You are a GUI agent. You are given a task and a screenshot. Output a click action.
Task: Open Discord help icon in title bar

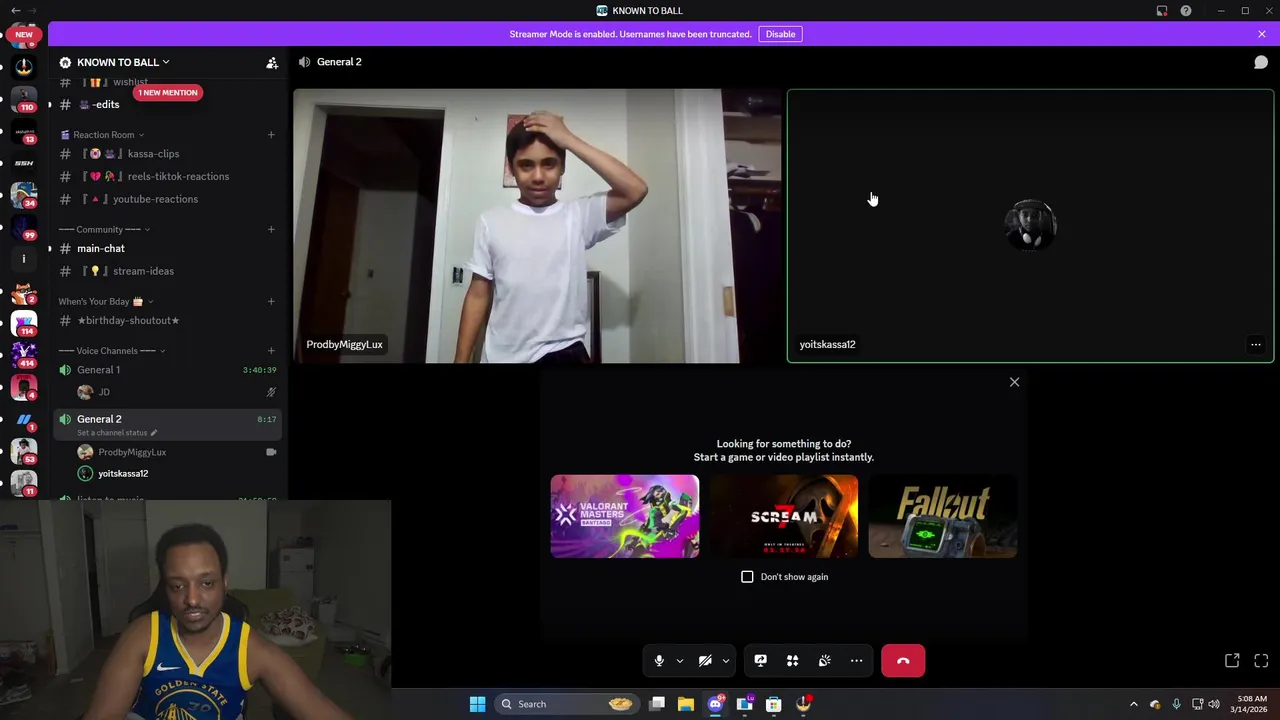click(x=1186, y=11)
